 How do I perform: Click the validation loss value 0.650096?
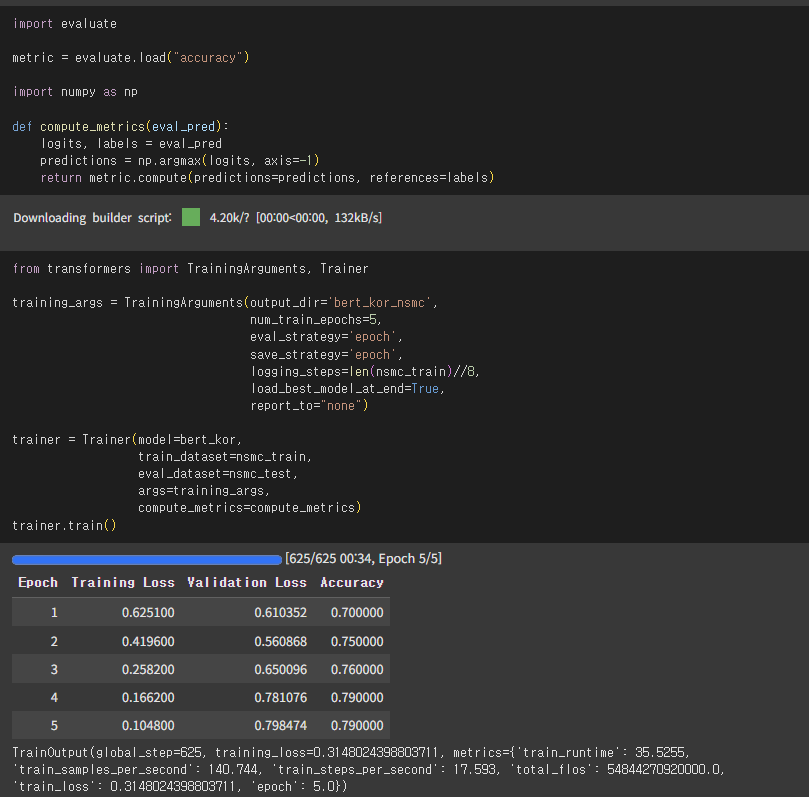click(x=281, y=669)
